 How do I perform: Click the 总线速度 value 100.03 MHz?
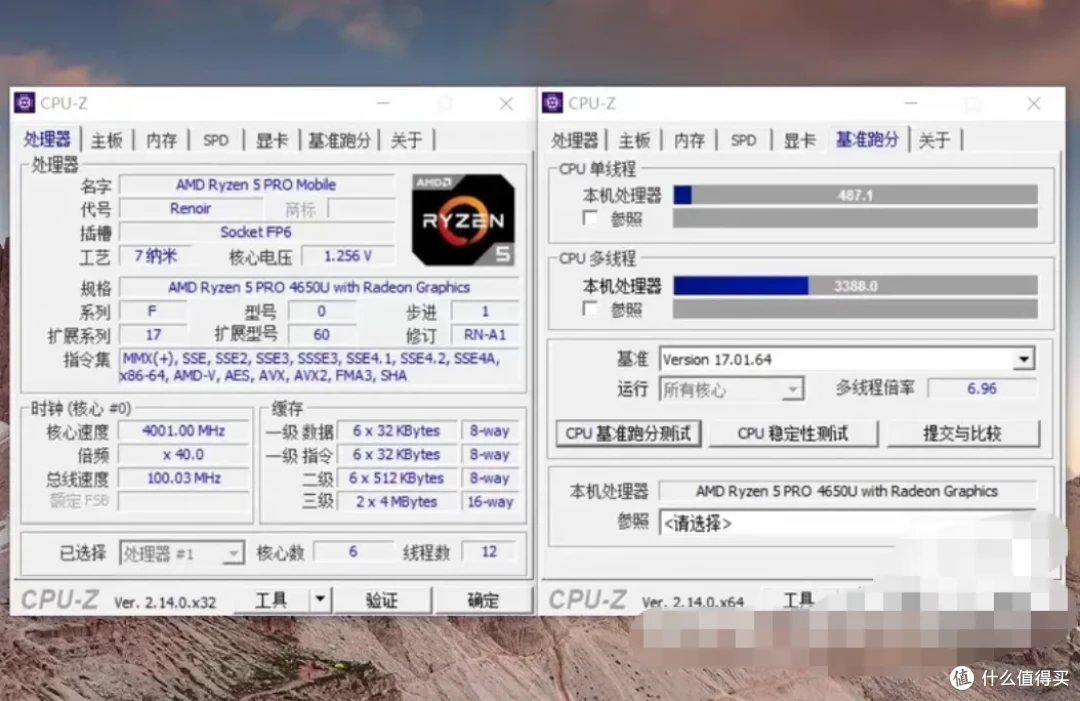point(183,478)
